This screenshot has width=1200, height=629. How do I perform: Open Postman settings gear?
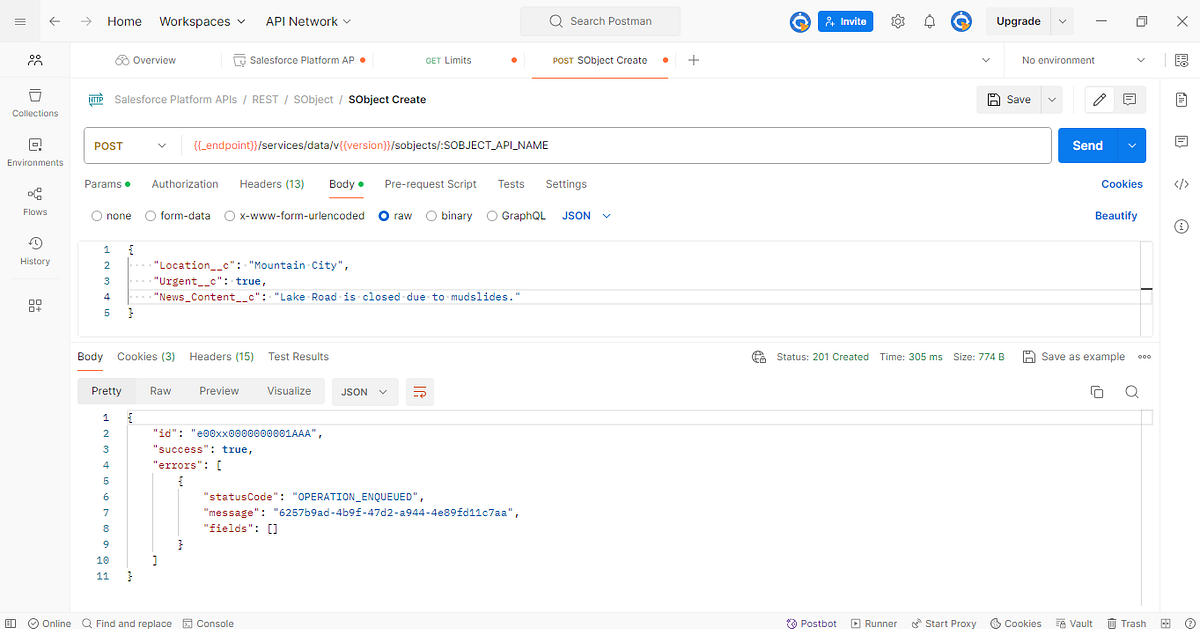pyautogui.click(x=898, y=21)
